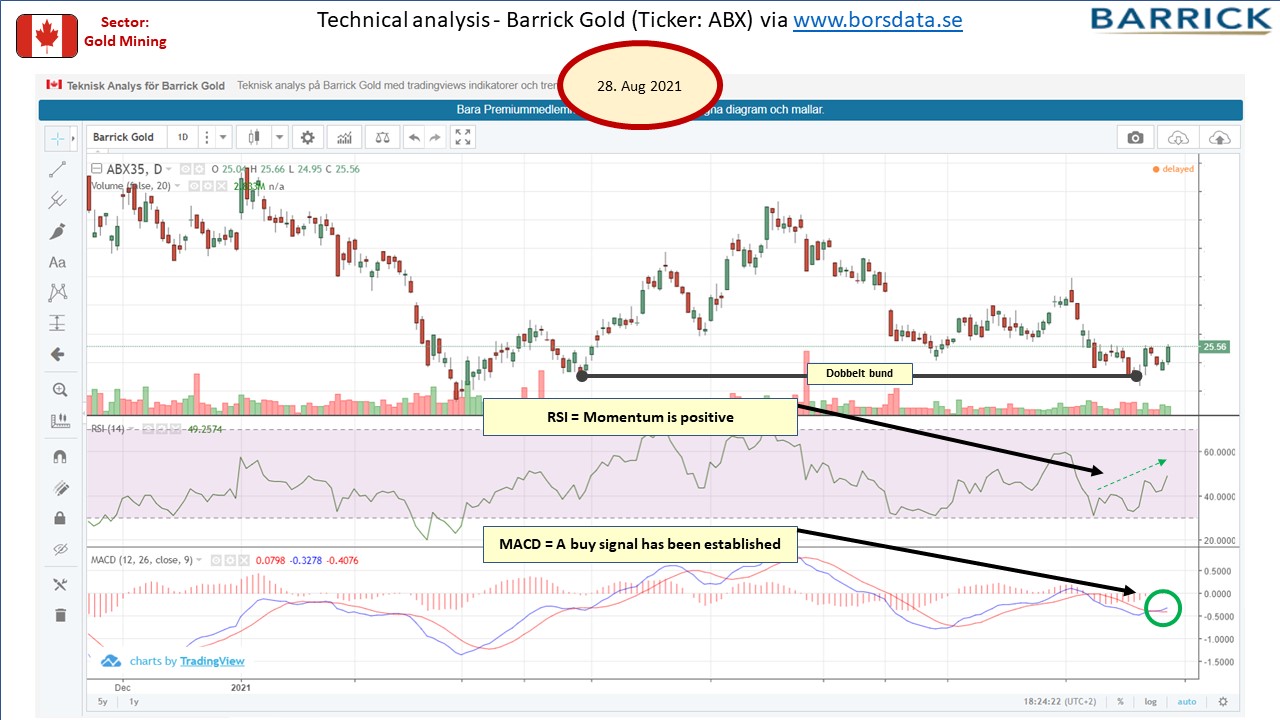
Task: Open the drawing tools settings icon
Action: [x=58, y=585]
